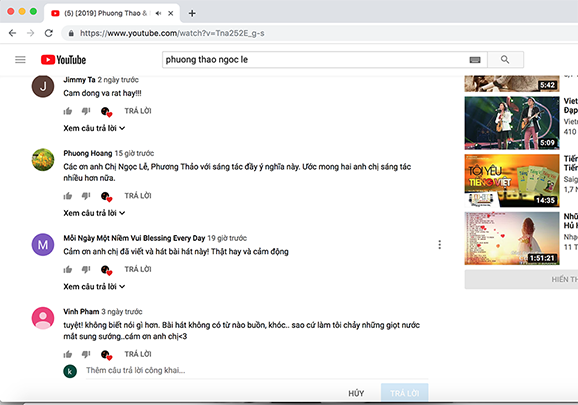Screen dimensions: 578x405
Task: Open the Tôi Yêu Tiếng Việt video thumbnail
Action: [x=512, y=181]
